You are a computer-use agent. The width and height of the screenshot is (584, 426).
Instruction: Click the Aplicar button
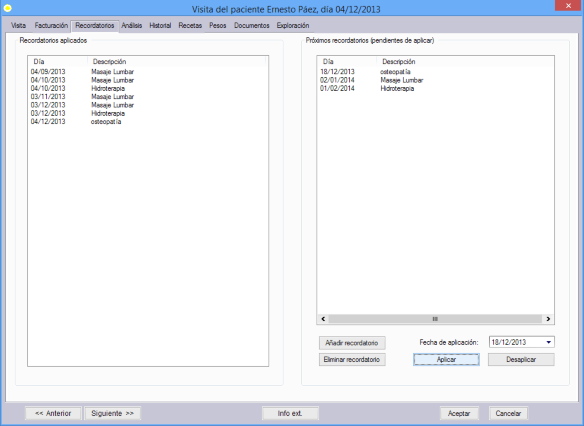(446, 359)
